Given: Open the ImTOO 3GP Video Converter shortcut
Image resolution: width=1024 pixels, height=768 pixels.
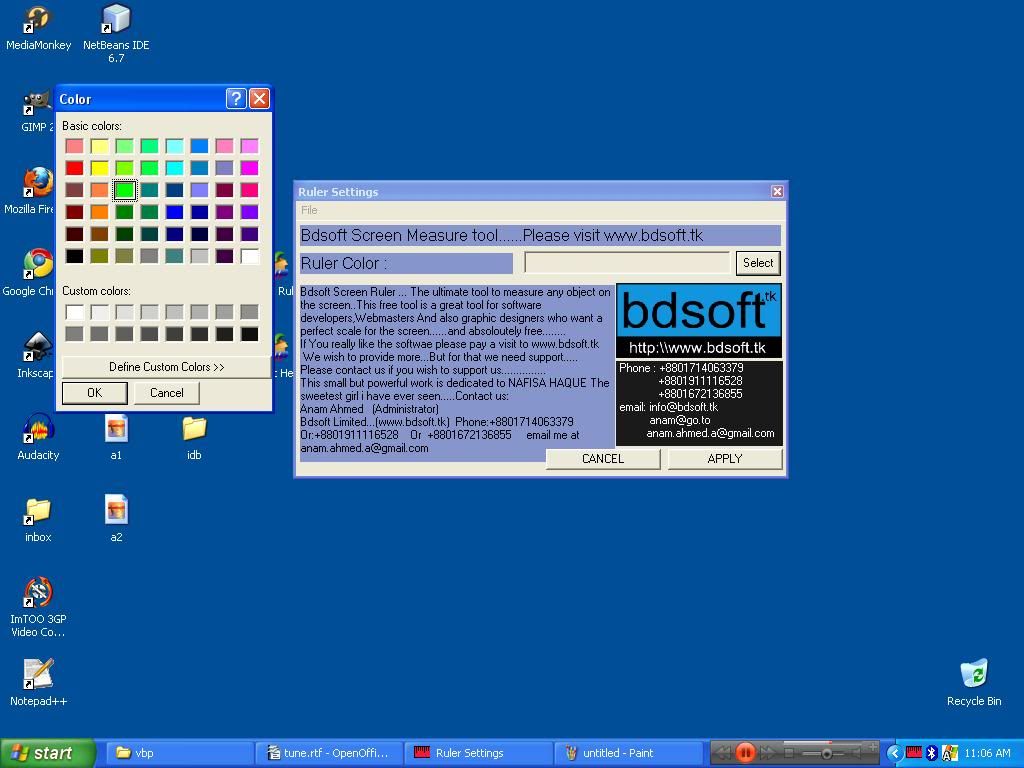Looking at the screenshot, I should tap(38, 594).
